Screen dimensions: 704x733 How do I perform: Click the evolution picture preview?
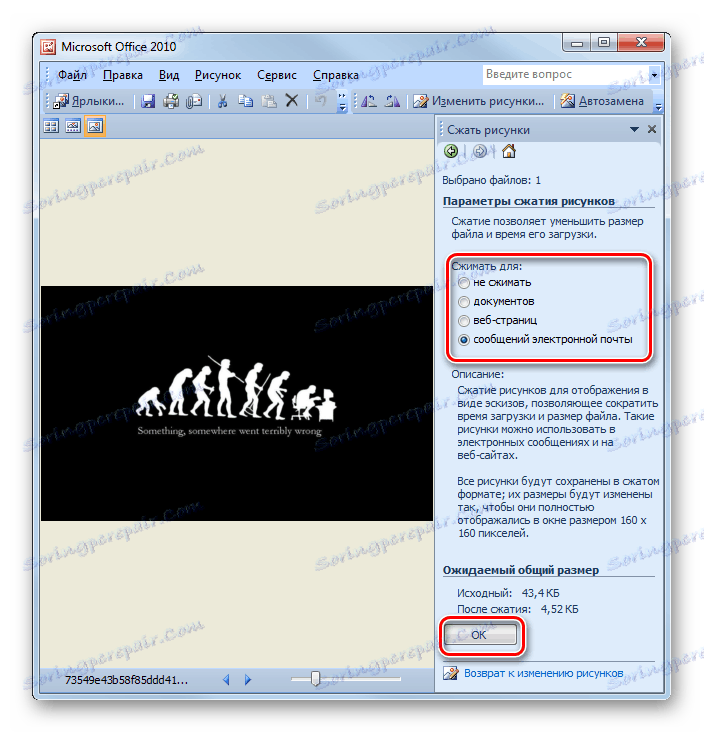pos(237,403)
